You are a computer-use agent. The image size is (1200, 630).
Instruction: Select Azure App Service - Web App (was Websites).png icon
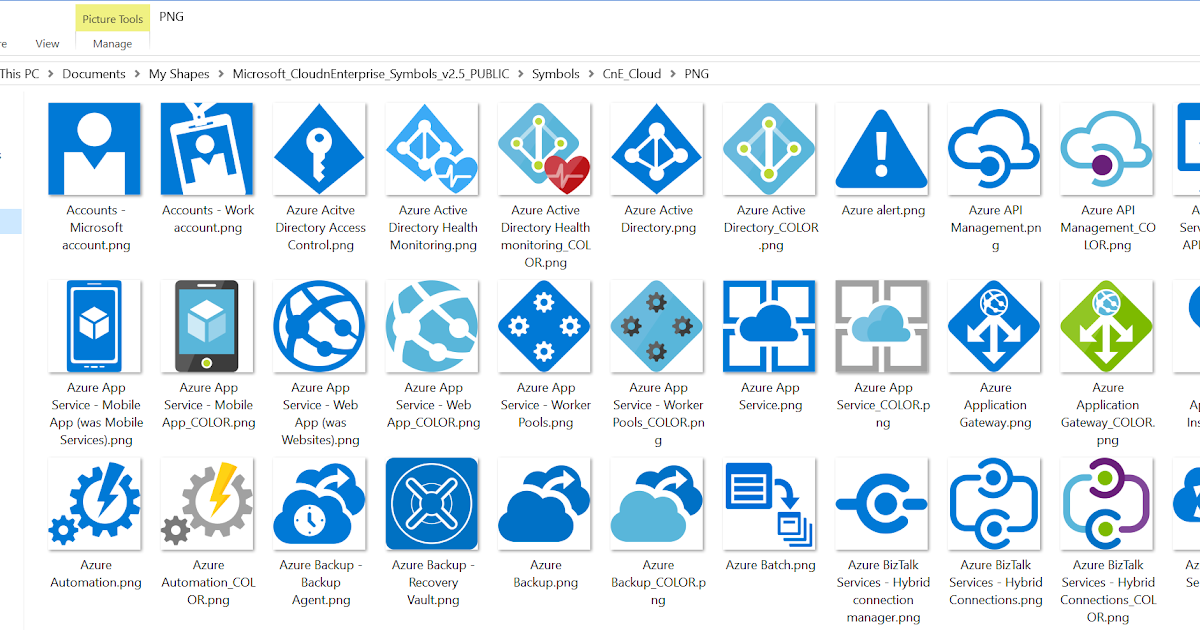coord(320,326)
